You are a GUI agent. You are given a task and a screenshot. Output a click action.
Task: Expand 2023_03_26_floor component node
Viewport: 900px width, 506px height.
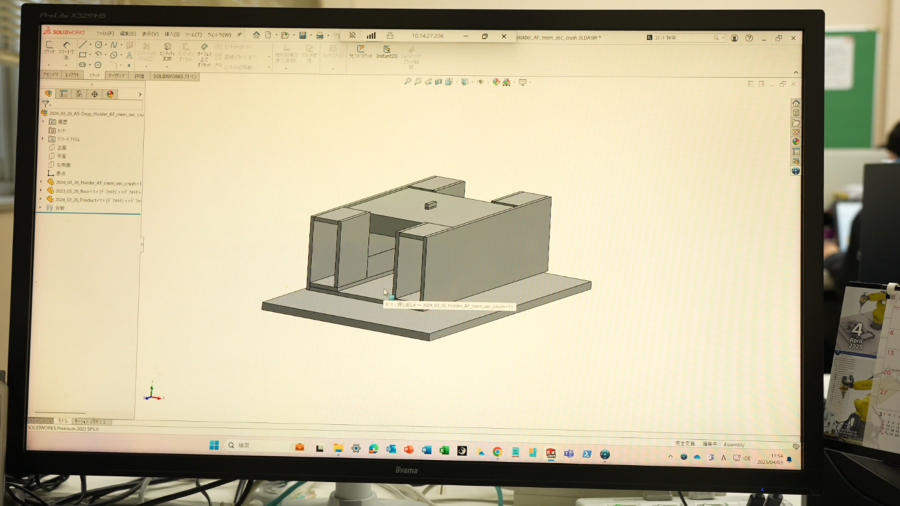click(x=41, y=190)
